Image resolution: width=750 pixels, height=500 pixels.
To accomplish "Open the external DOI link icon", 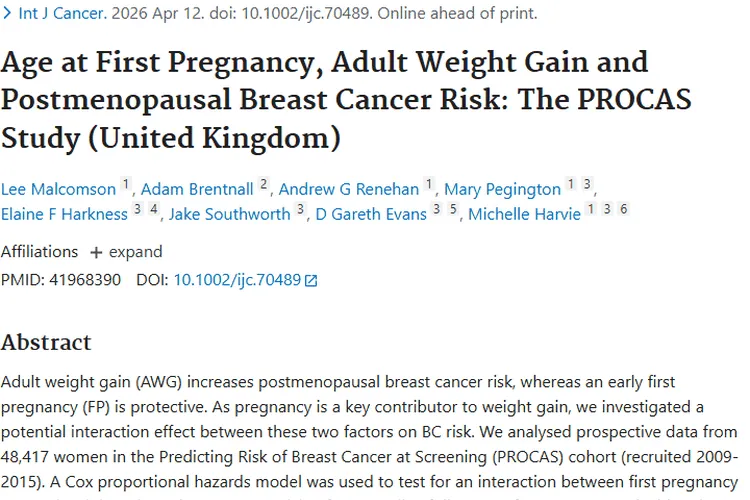I will (311, 281).
